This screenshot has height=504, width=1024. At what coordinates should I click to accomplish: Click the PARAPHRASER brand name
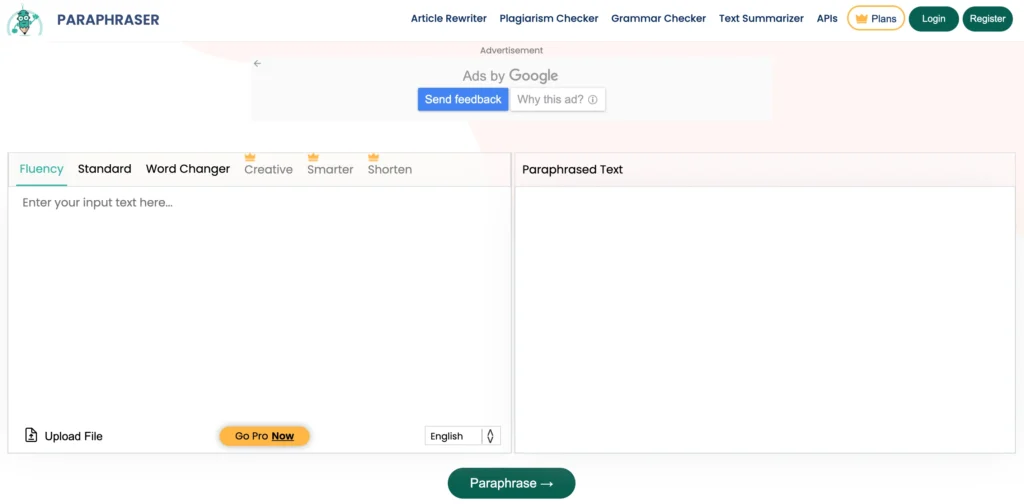(108, 20)
